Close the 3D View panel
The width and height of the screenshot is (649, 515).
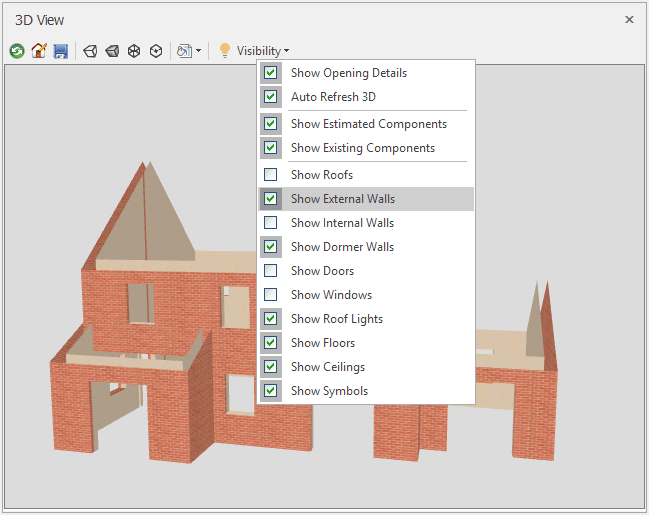click(629, 19)
